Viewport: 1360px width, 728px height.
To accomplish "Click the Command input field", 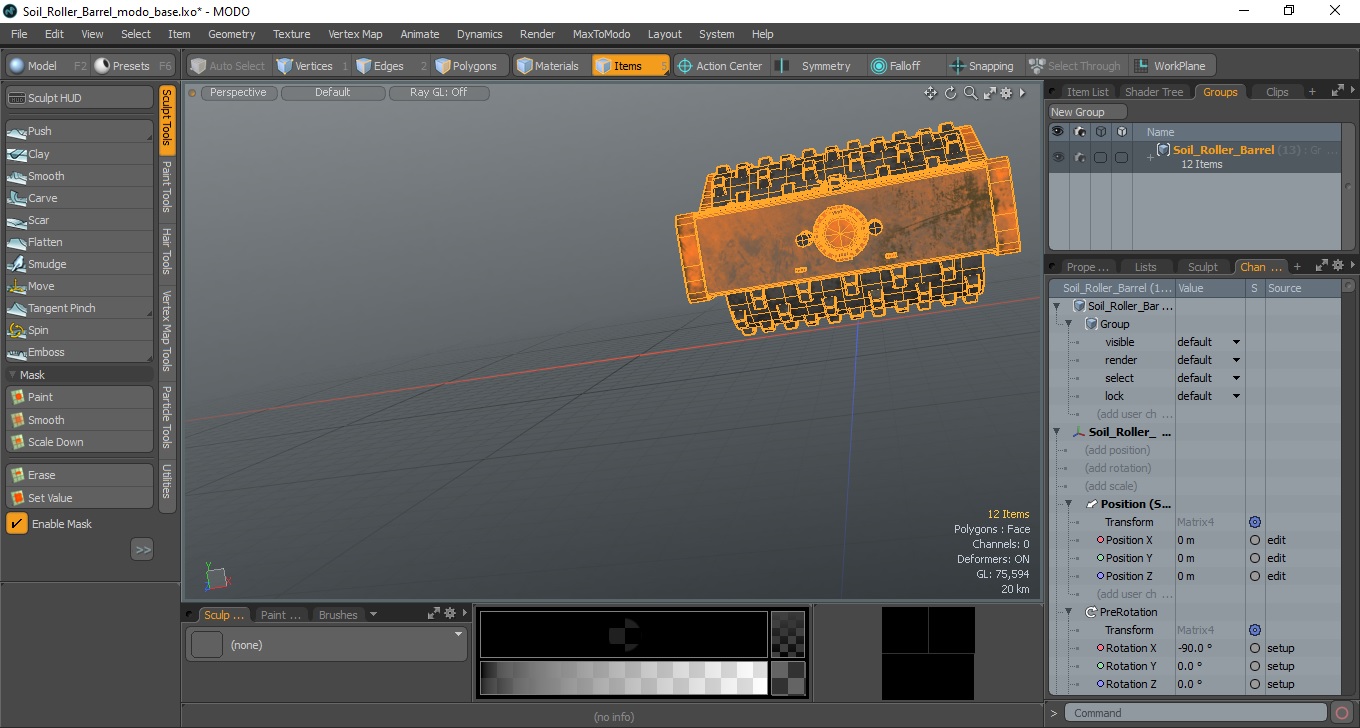I will tap(1196, 713).
